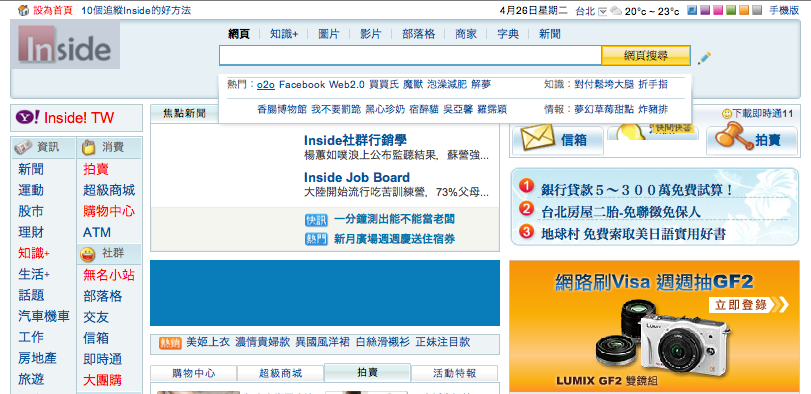The height and width of the screenshot is (394, 811).
Task: Click the house icon beside 設為首頁
Action: (x=23, y=10)
